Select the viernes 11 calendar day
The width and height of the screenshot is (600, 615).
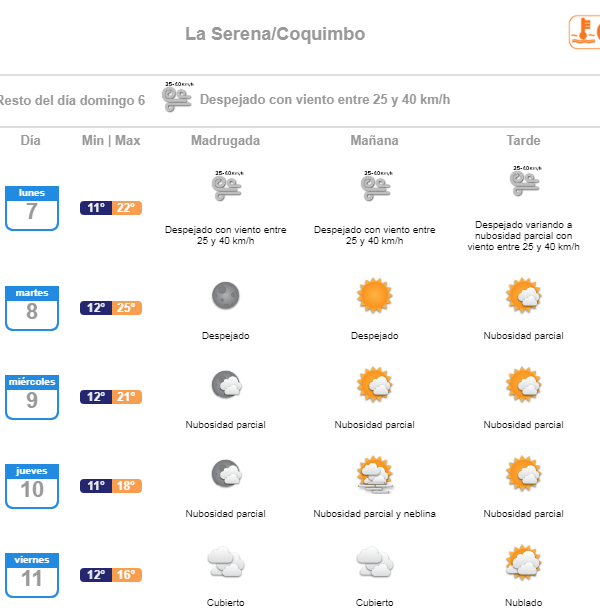pos(31,575)
